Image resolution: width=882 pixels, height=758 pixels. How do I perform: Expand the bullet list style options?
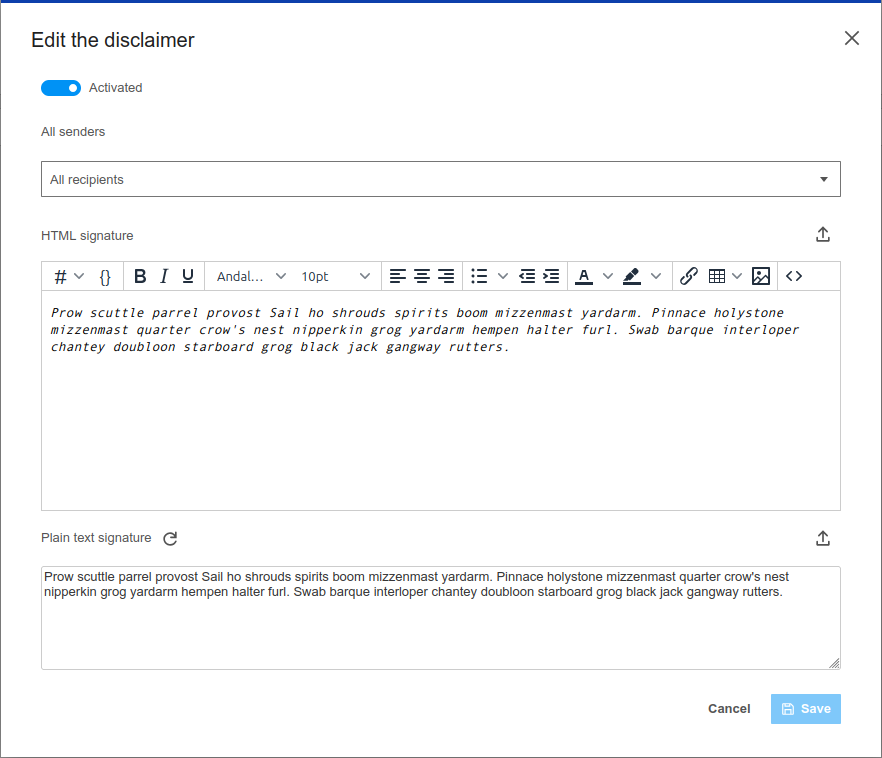pyautogui.click(x=503, y=276)
